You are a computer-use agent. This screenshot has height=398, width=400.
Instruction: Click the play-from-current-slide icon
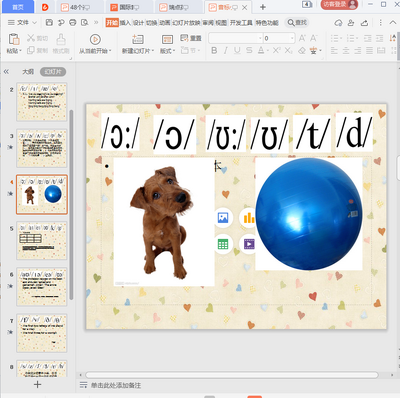95,39
